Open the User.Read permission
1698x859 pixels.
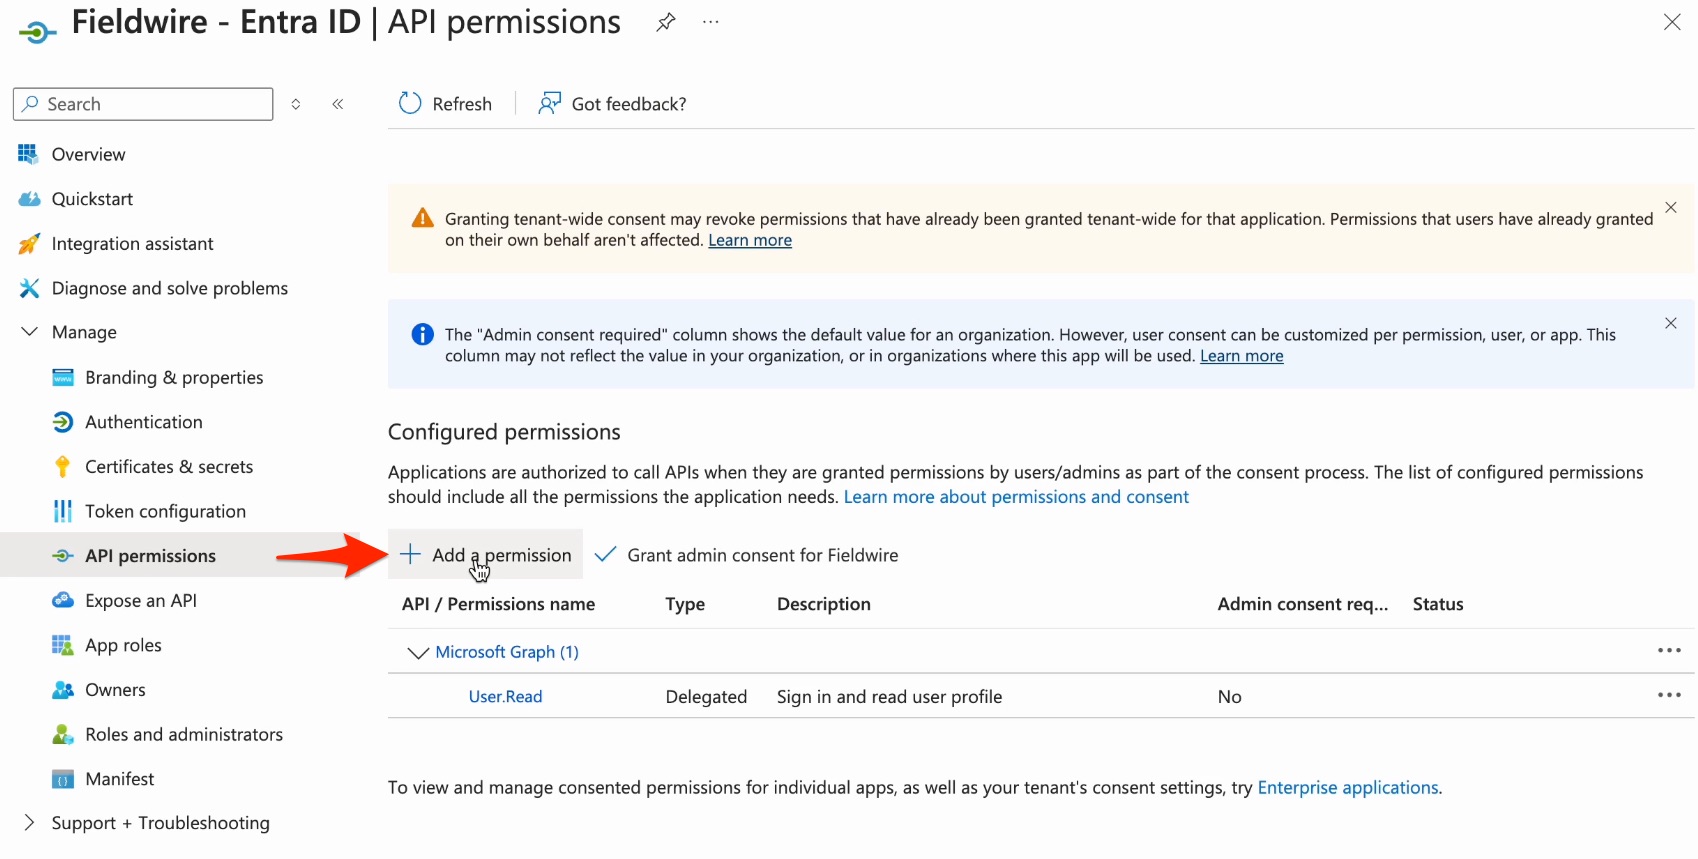pos(505,697)
